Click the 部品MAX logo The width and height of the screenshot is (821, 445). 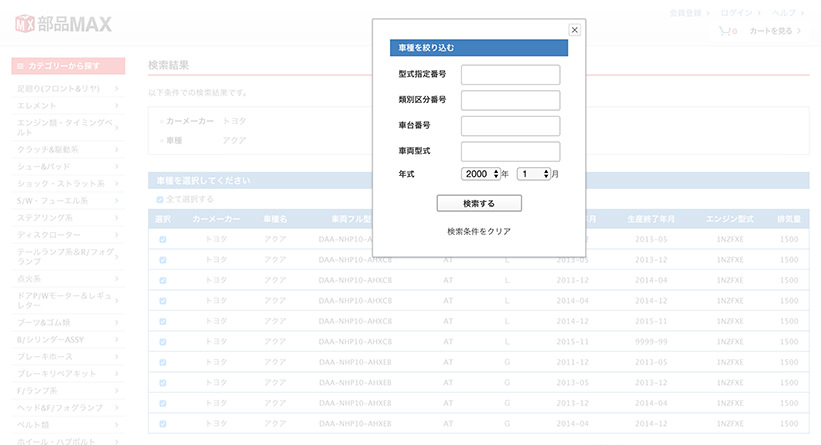pos(63,24)
